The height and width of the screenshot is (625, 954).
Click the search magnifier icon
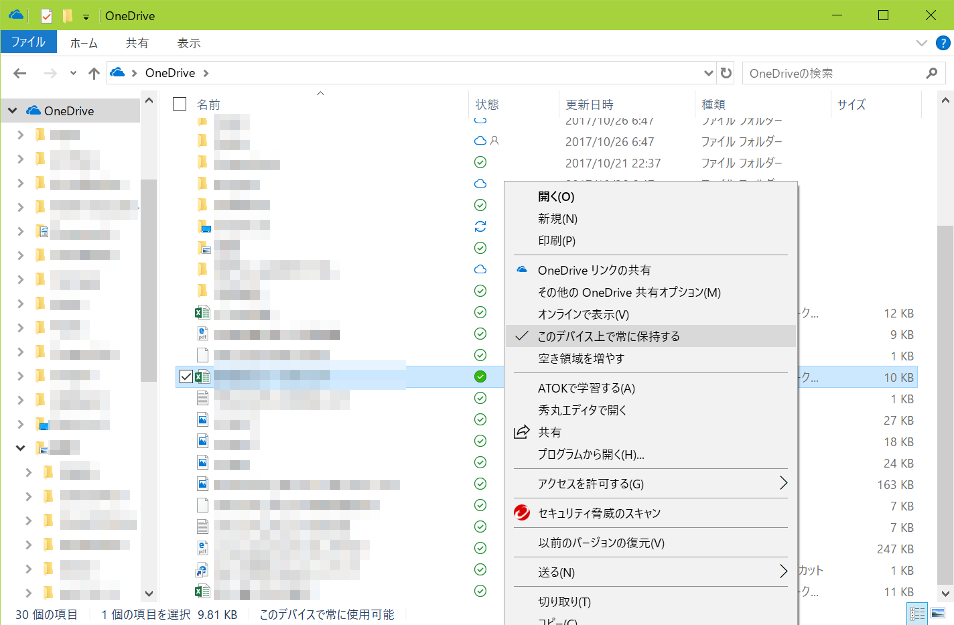[x=931, y=73]
